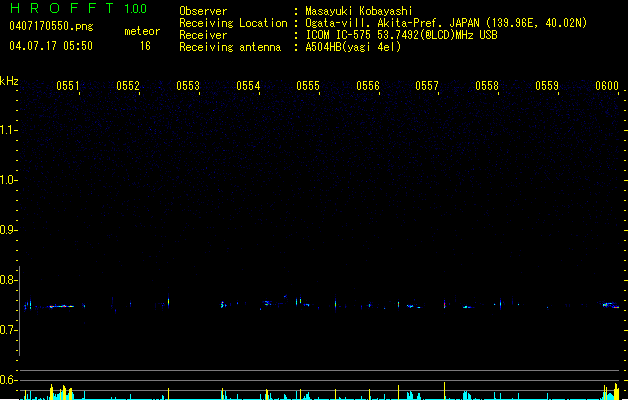Click the 0555 time marker
The height and width of the screenshot is (400, 629).
(x=308, y=86)
